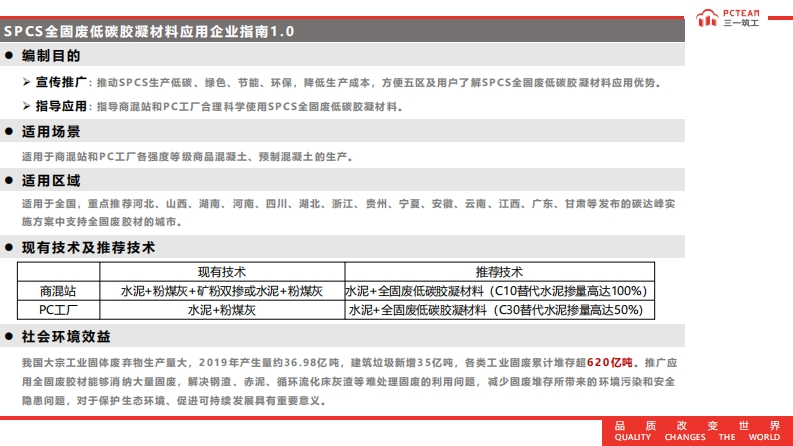Click the line 施方案中支持全固废胶材的城市
793x446 pixels.
click(x=102, y=222)
